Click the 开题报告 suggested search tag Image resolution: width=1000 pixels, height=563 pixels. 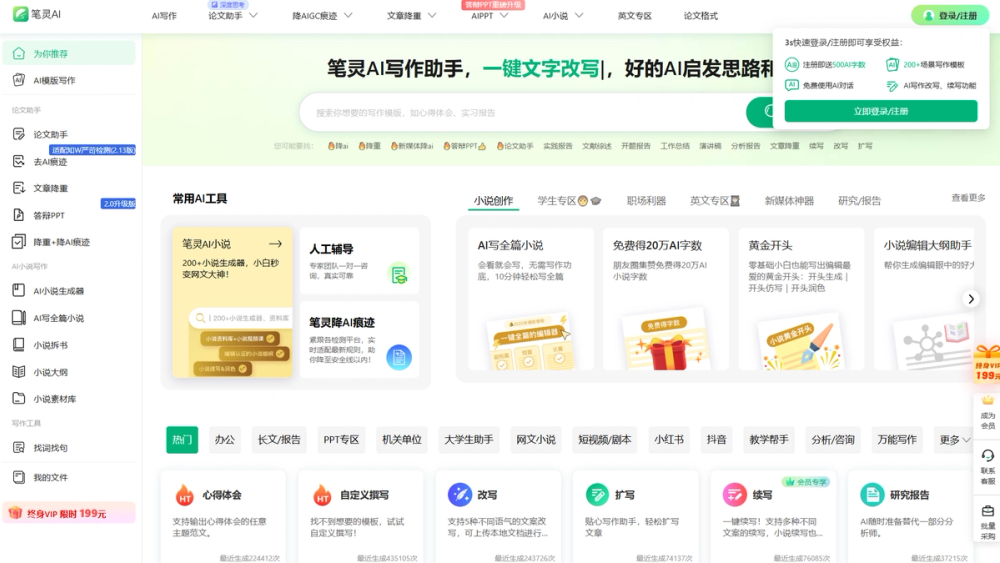pos(636,146)
